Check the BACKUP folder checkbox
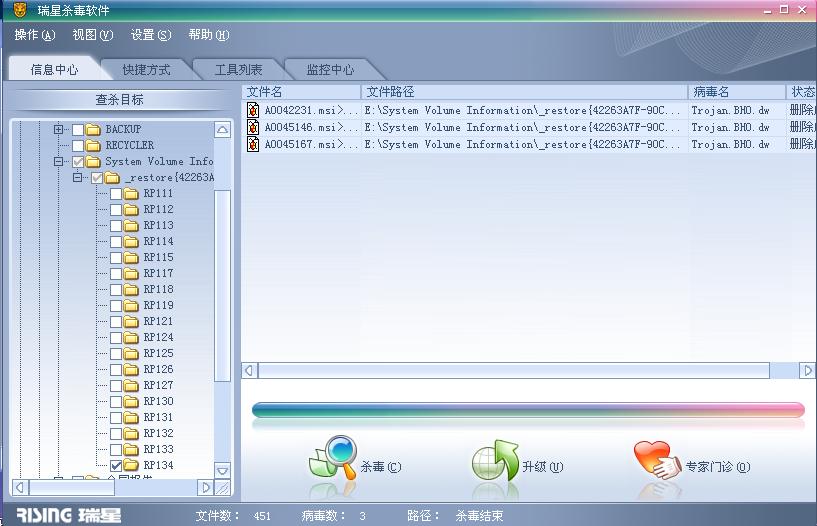The height and width of the screenshot is (526, 817). 78,129
